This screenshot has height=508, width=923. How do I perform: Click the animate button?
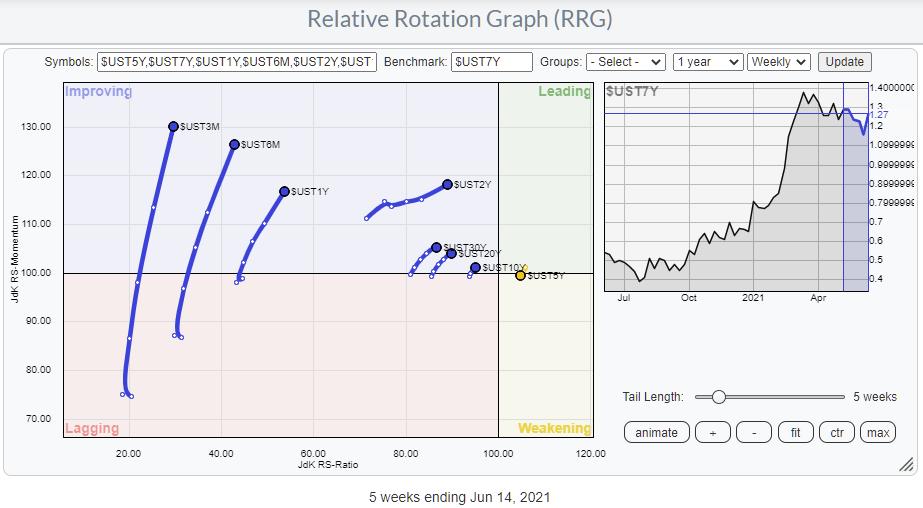point(656,432)
